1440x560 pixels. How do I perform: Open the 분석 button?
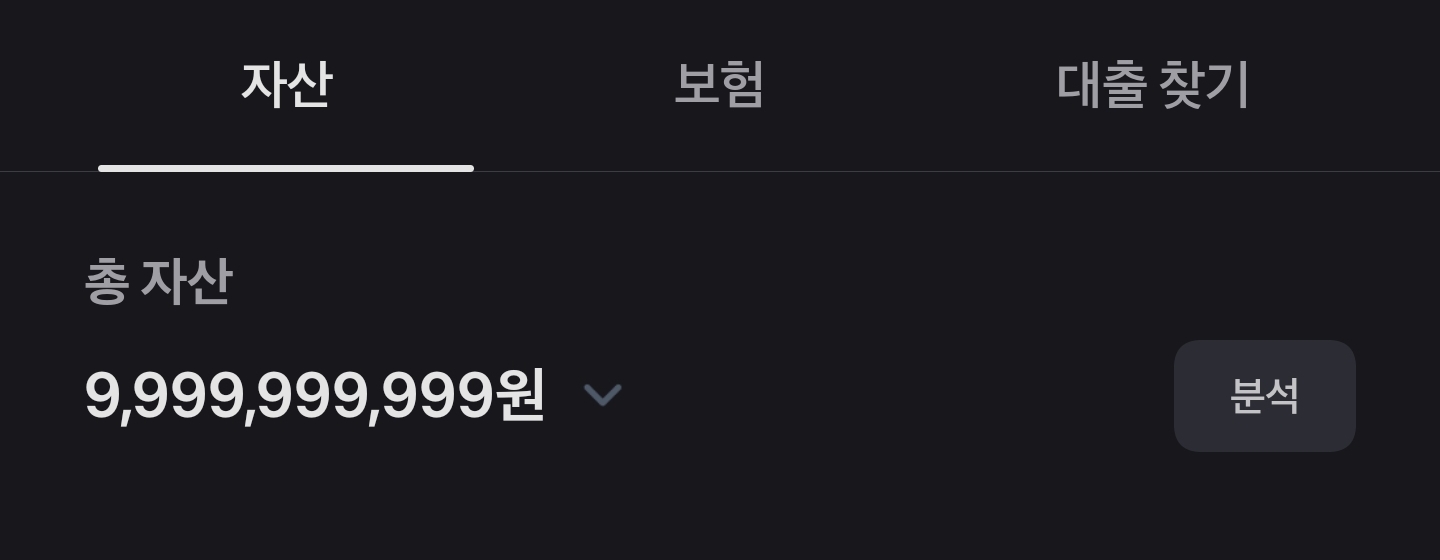(x=1264, y=396)
